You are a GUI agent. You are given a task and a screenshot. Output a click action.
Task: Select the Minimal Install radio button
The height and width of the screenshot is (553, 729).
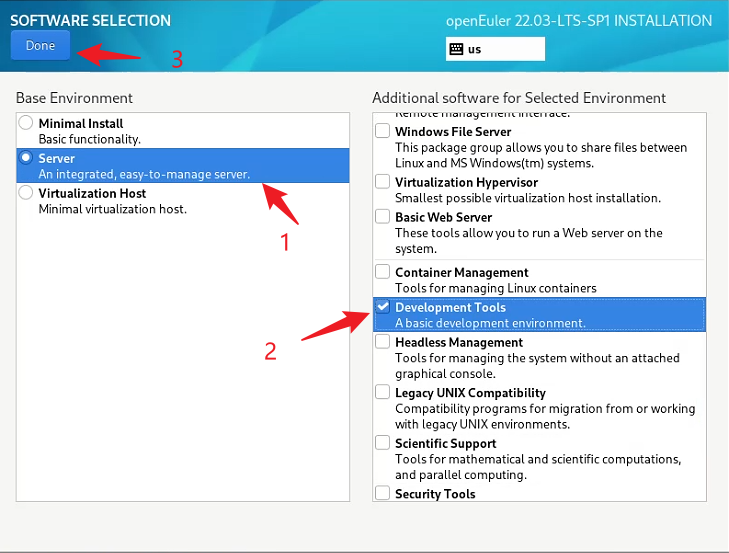pyautogui.click(x=26, y=123)
